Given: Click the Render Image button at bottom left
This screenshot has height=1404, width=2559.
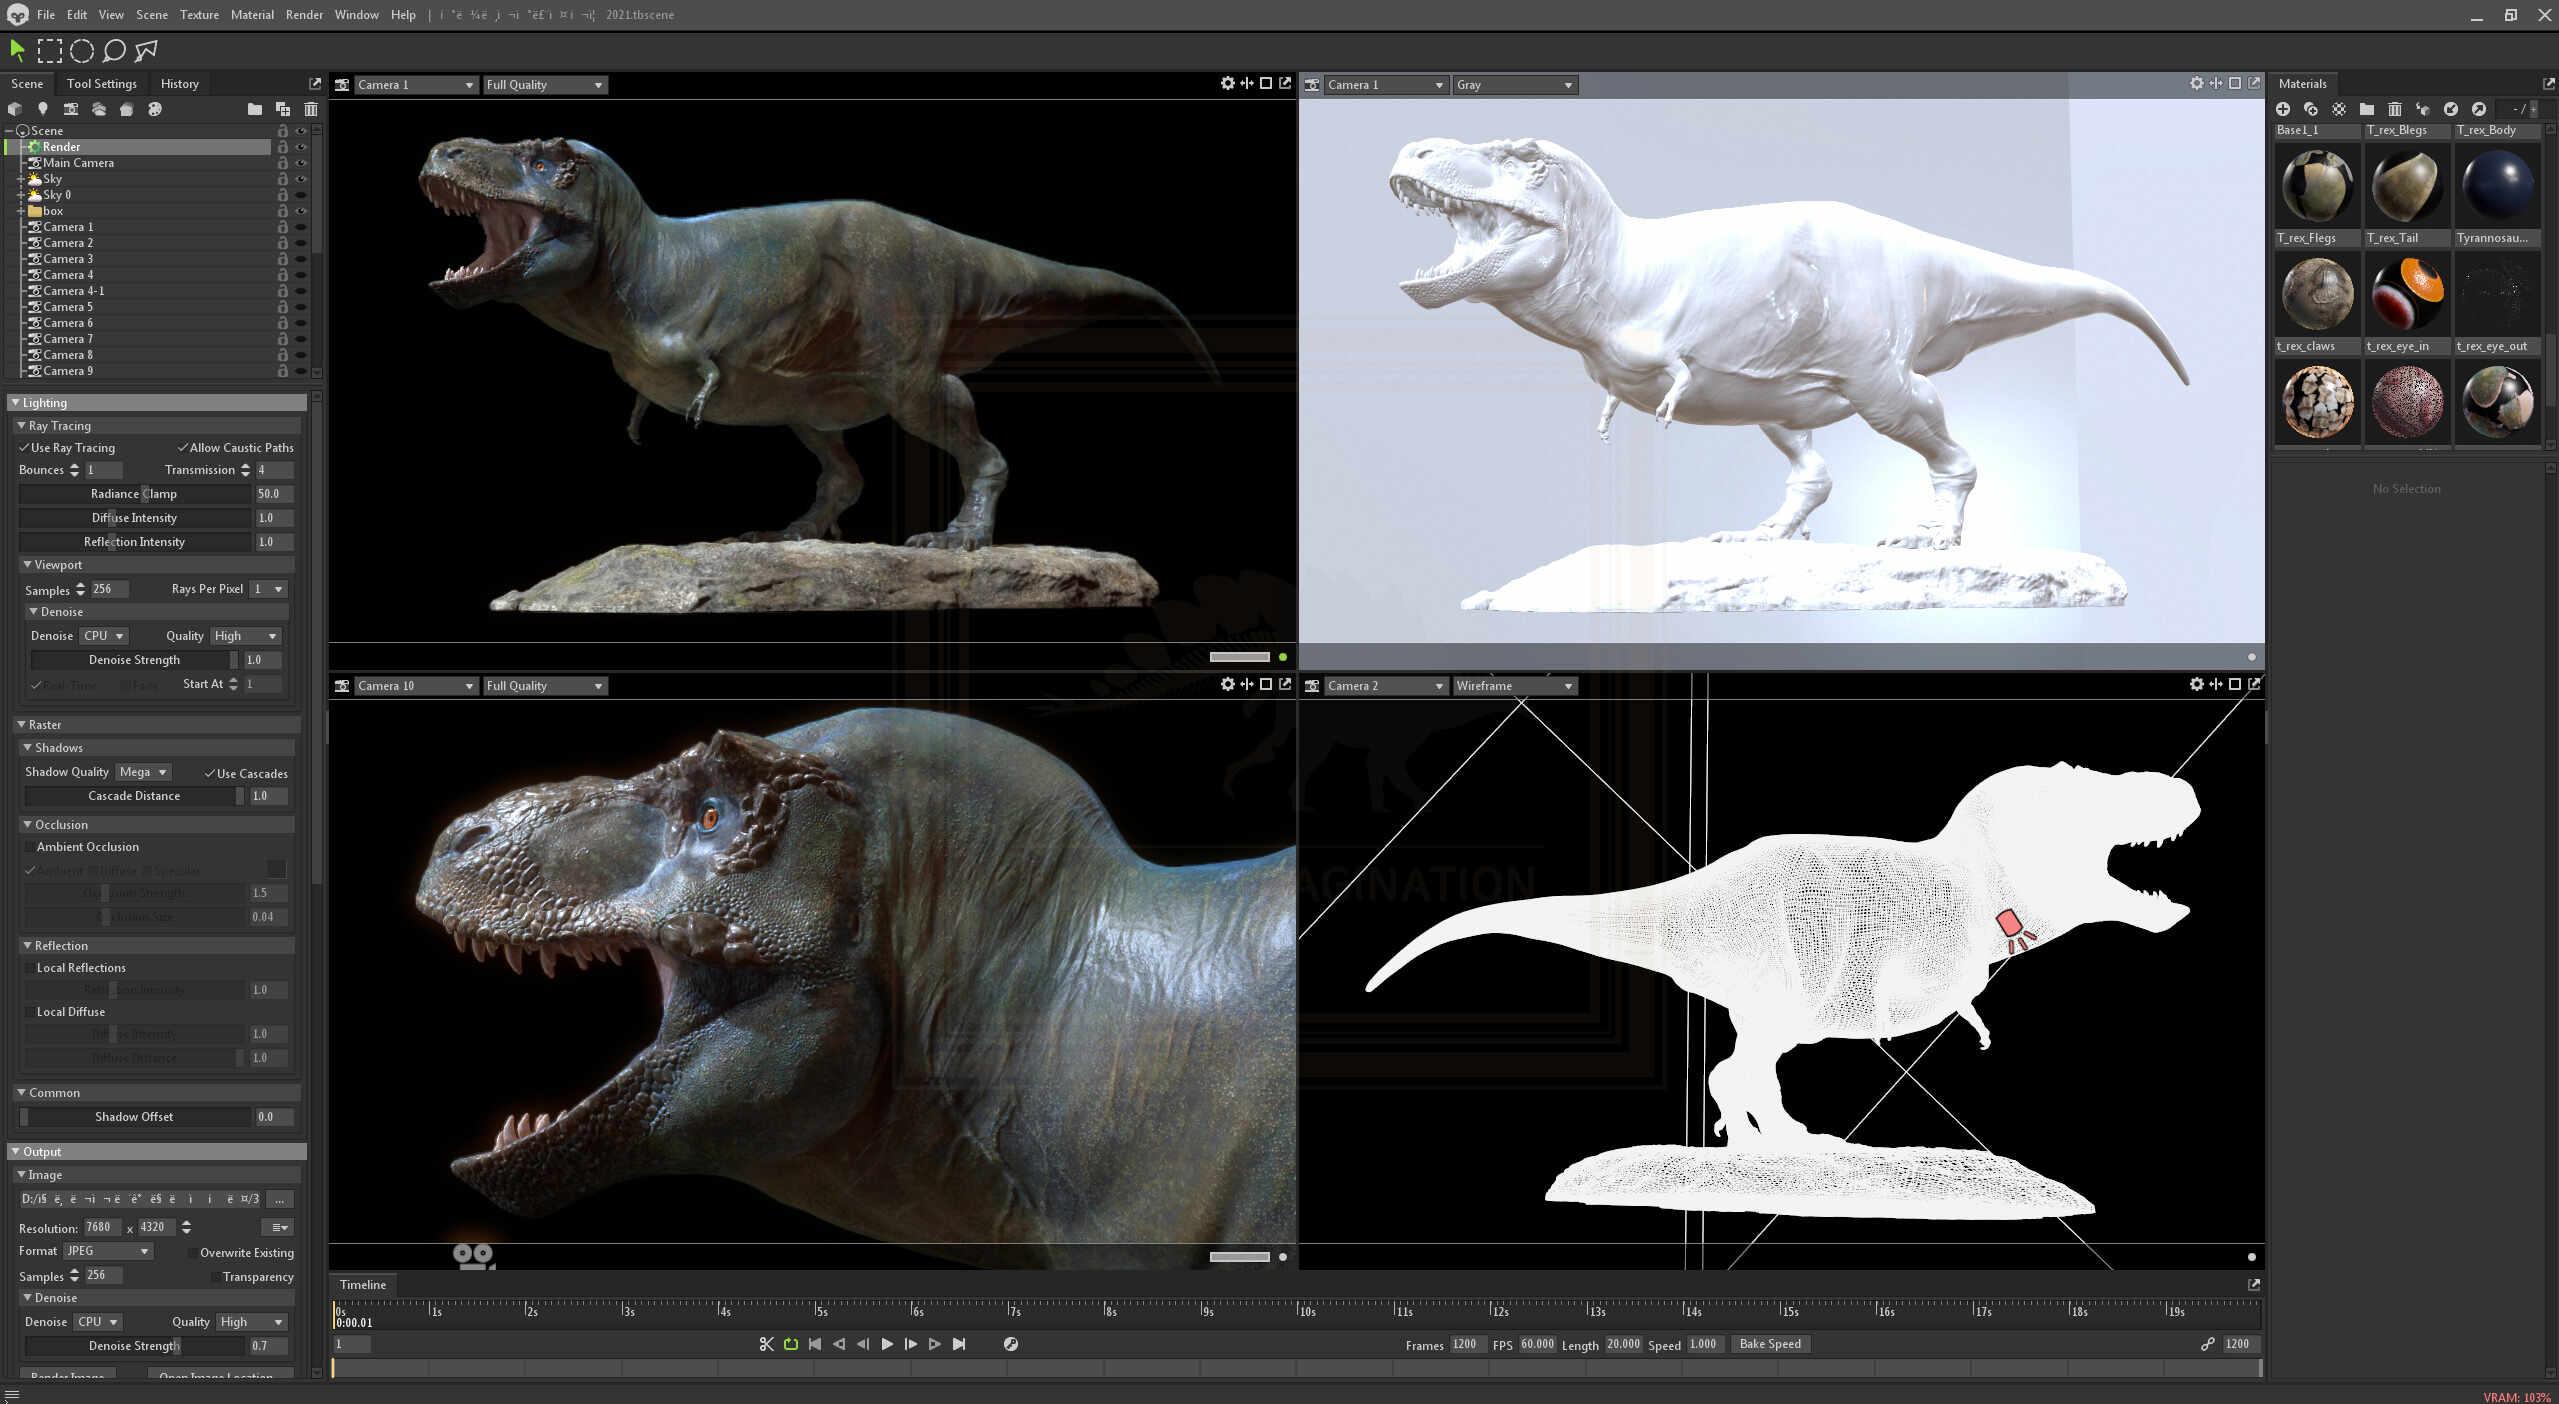Looking at the screenshot, I should pos(66,1376).
